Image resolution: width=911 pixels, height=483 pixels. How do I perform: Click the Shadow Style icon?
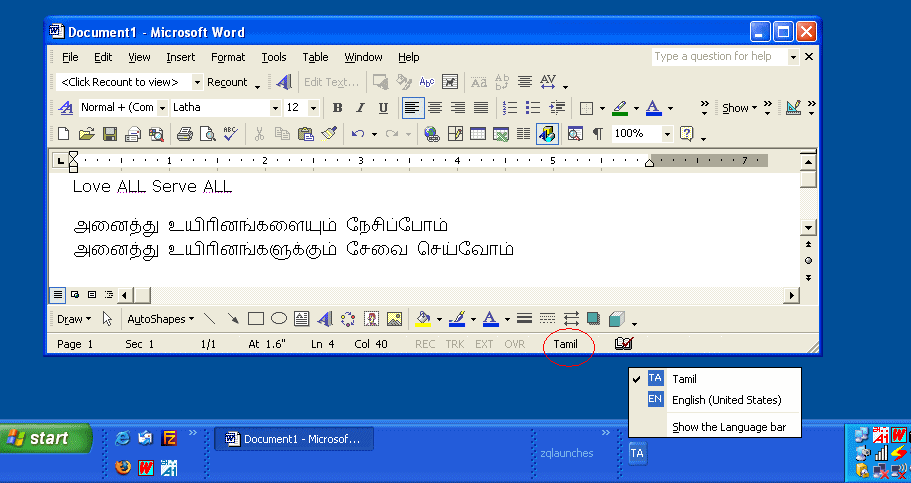(x=593, y=319)
